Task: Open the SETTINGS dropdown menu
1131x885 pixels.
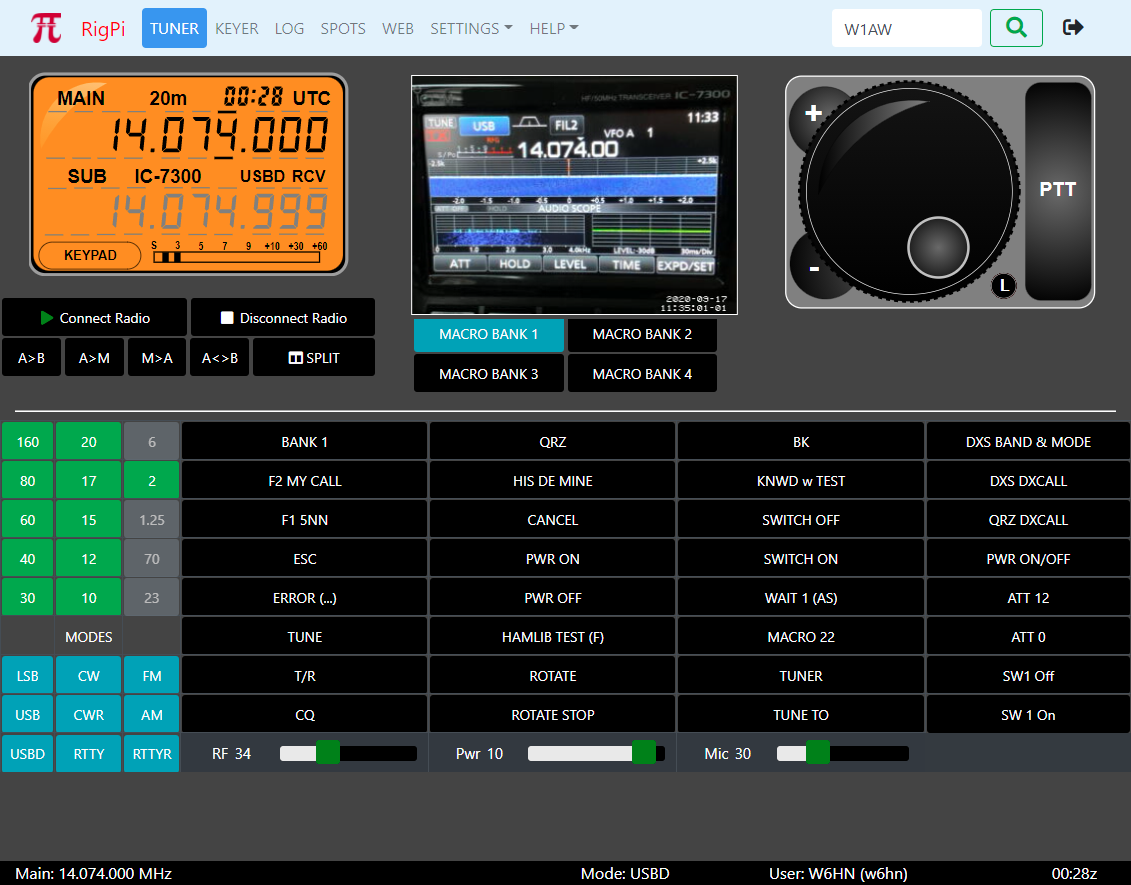Action: pos(471,29)
